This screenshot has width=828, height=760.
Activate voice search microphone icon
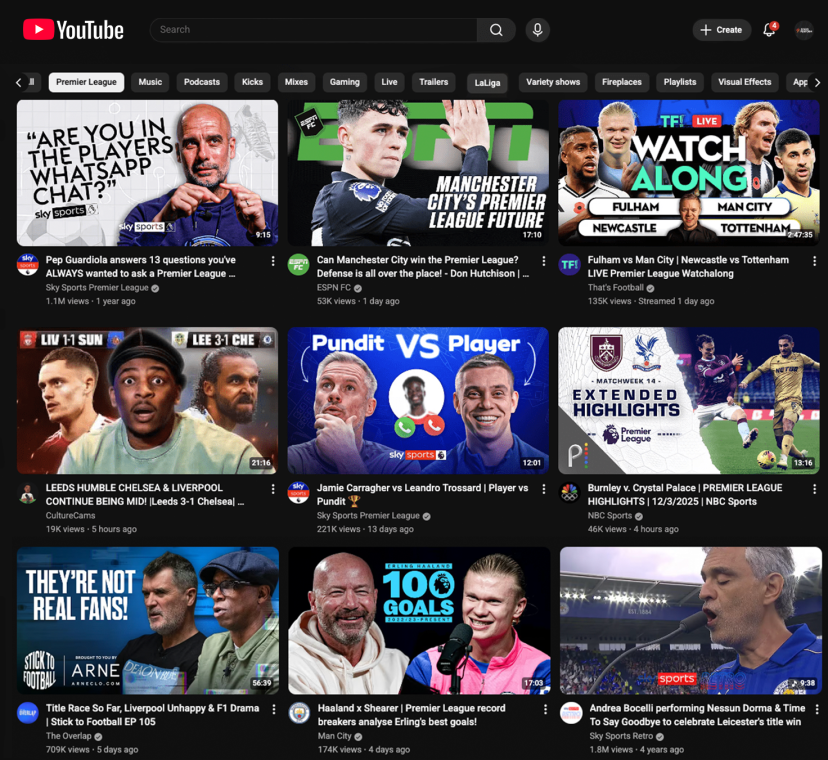pyautogui.click(x=537, y=30)
